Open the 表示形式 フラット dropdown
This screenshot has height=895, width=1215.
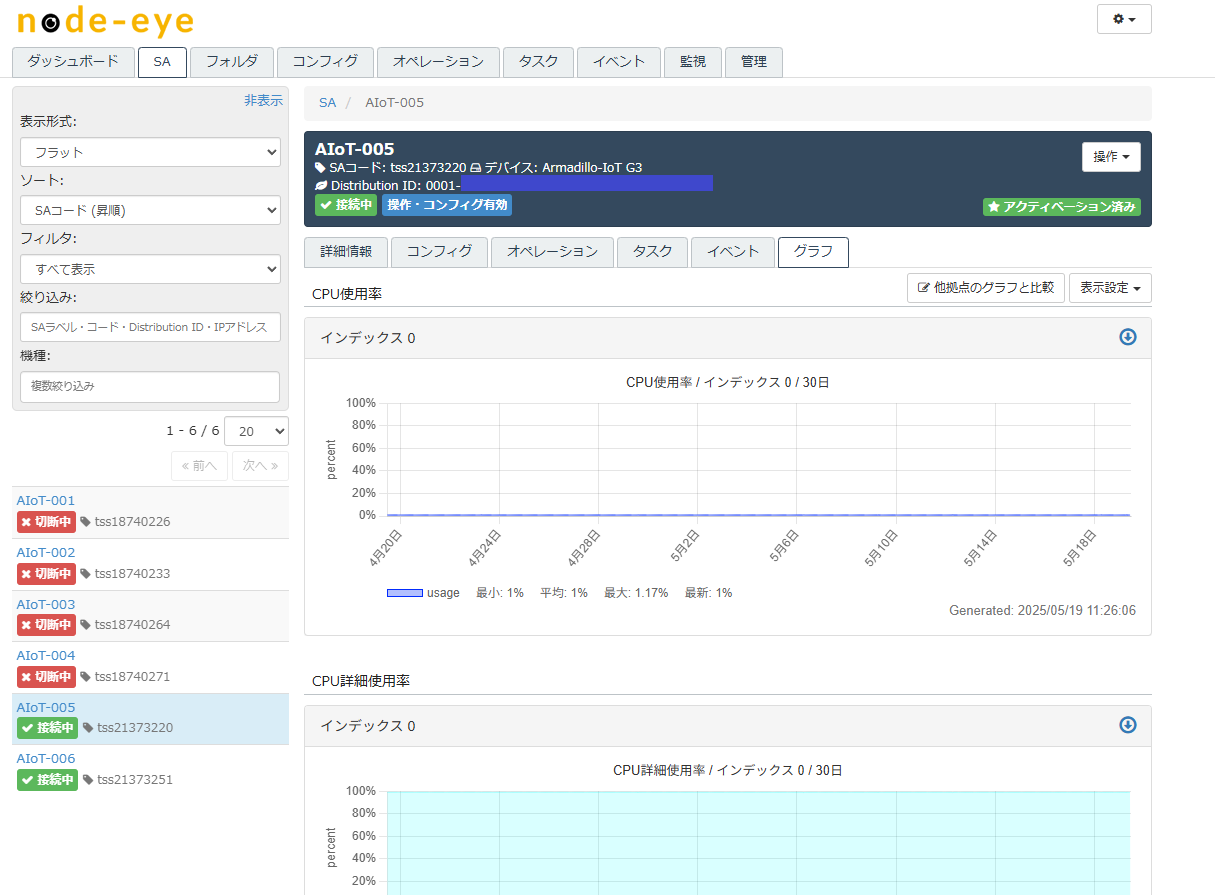(150, 152)
